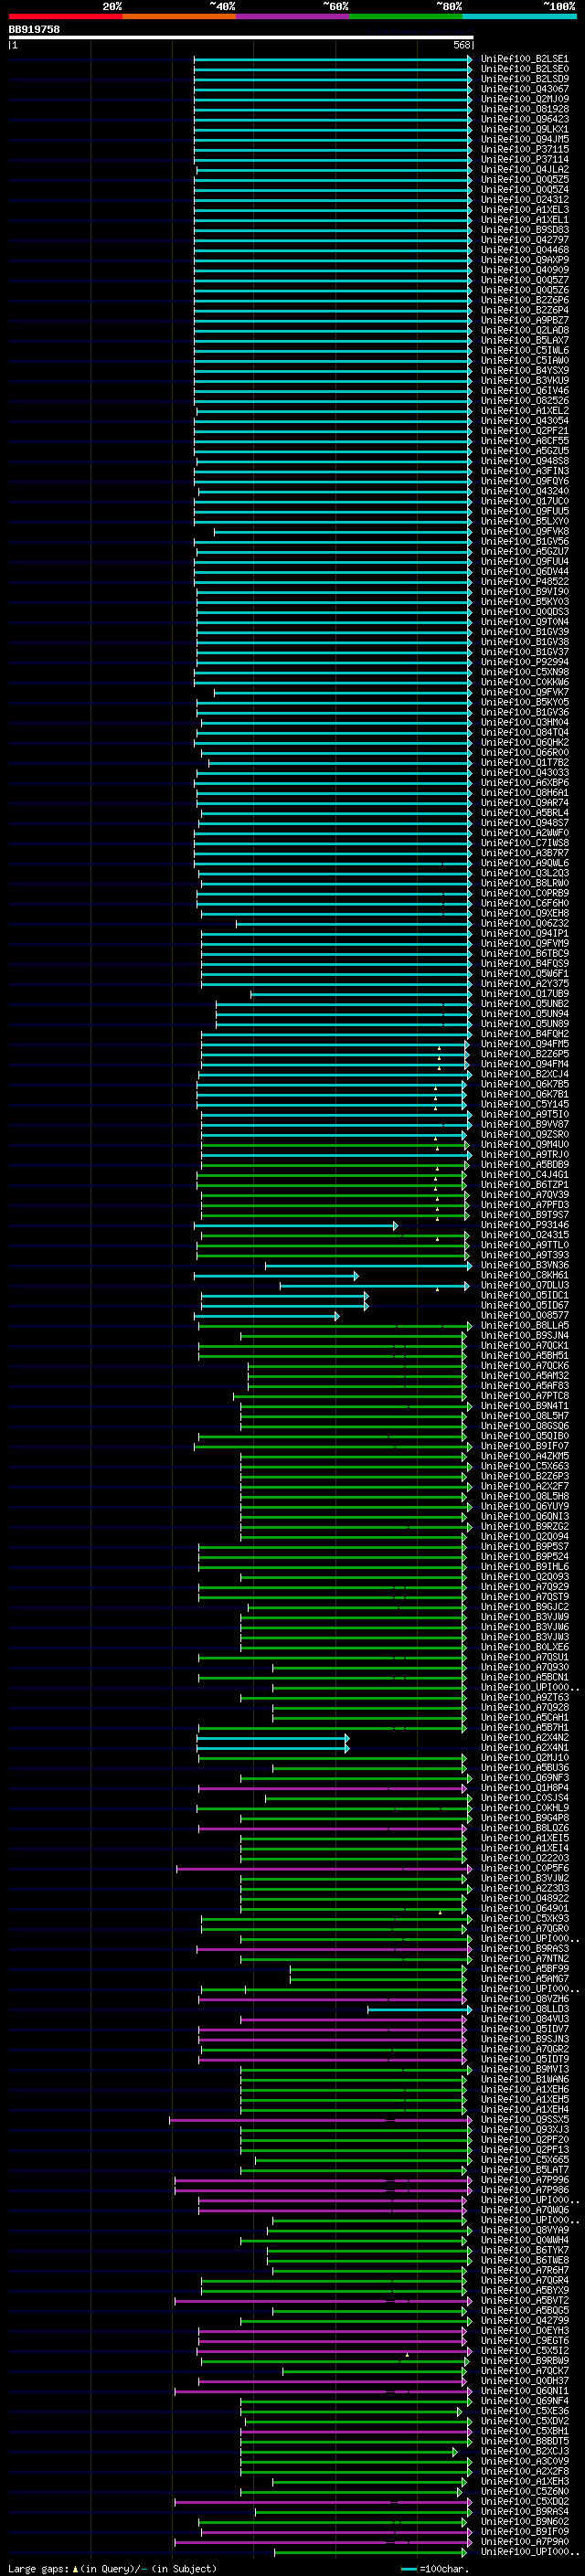Select hit UniRef100_Q42797
The image size is (585, 2576).
(524, 240)
